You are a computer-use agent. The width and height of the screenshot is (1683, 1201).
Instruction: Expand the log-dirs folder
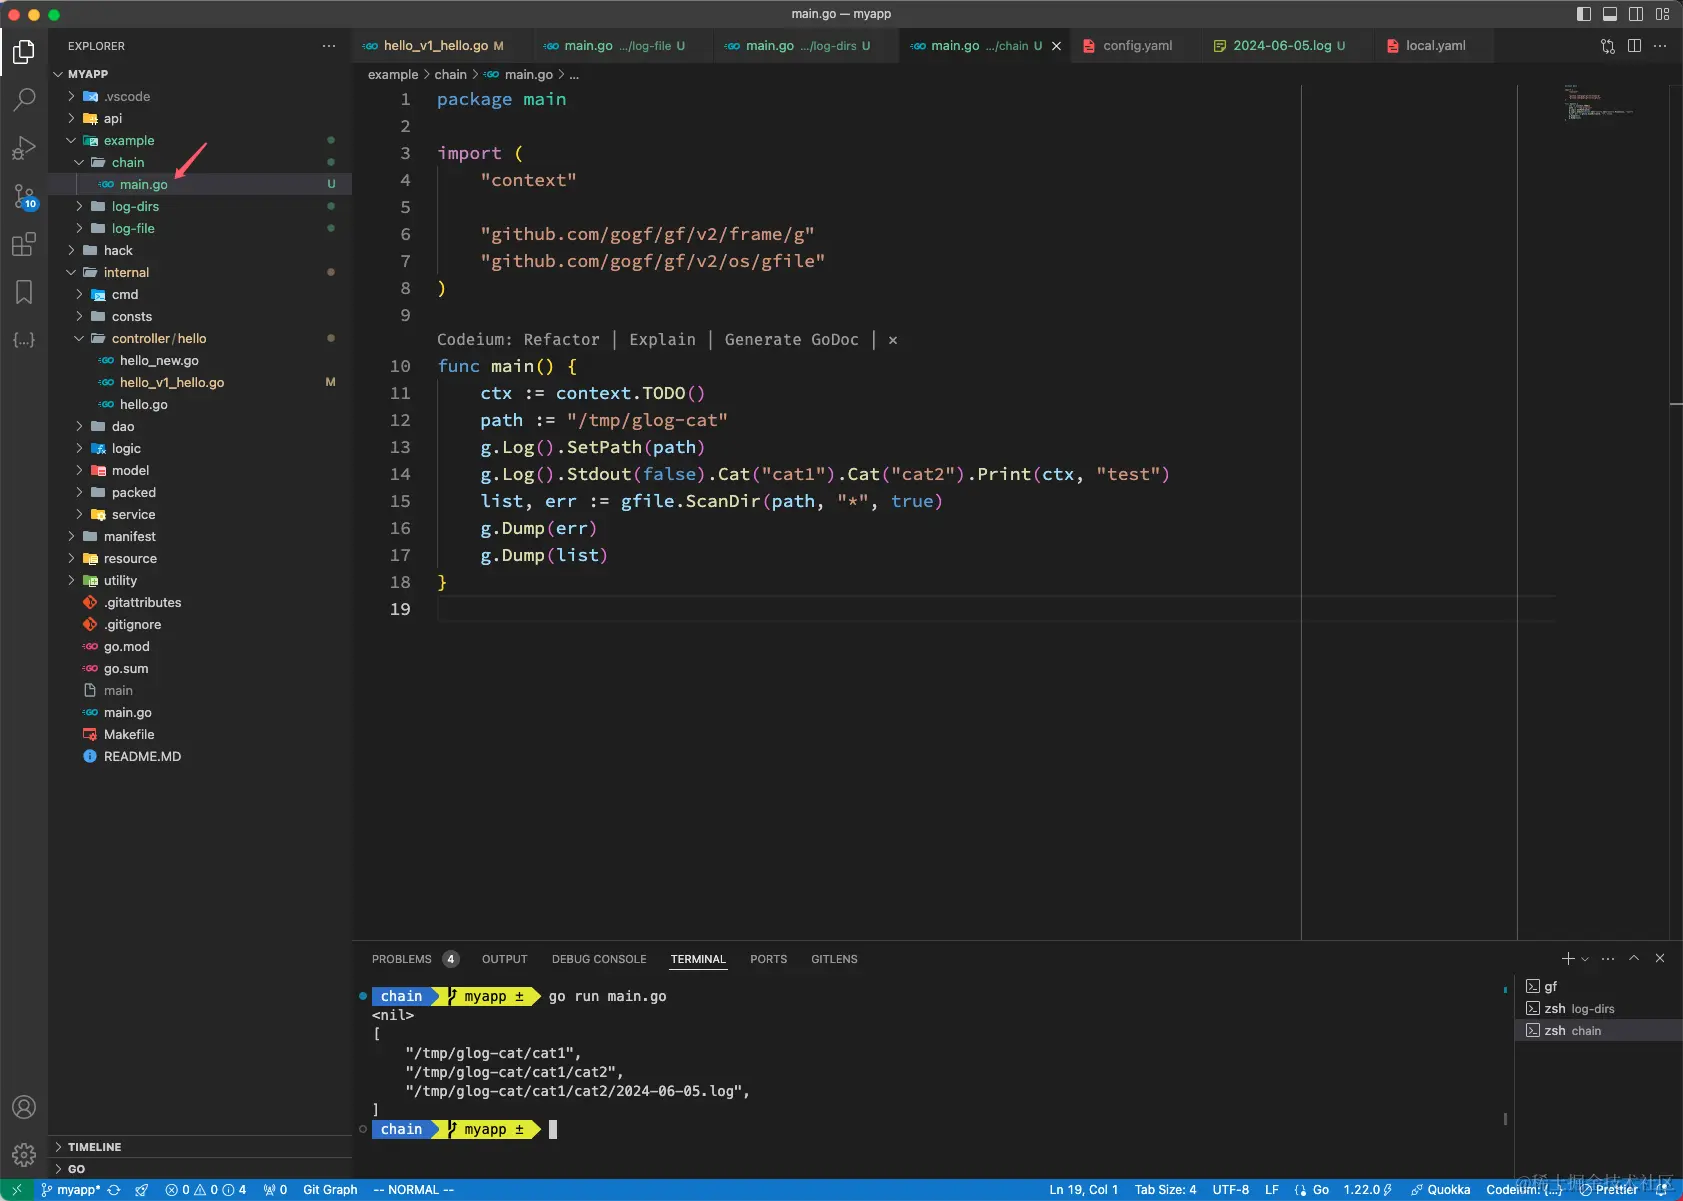[79, 206]
